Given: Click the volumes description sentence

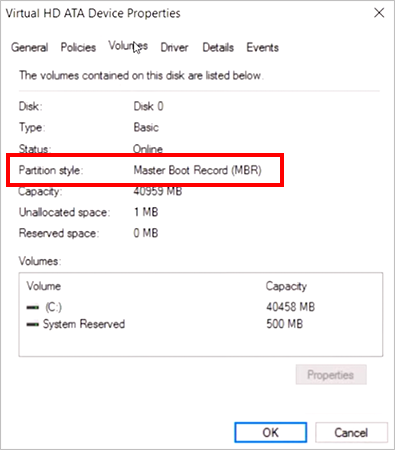Looking at the screenshot, I should [141, 75].
